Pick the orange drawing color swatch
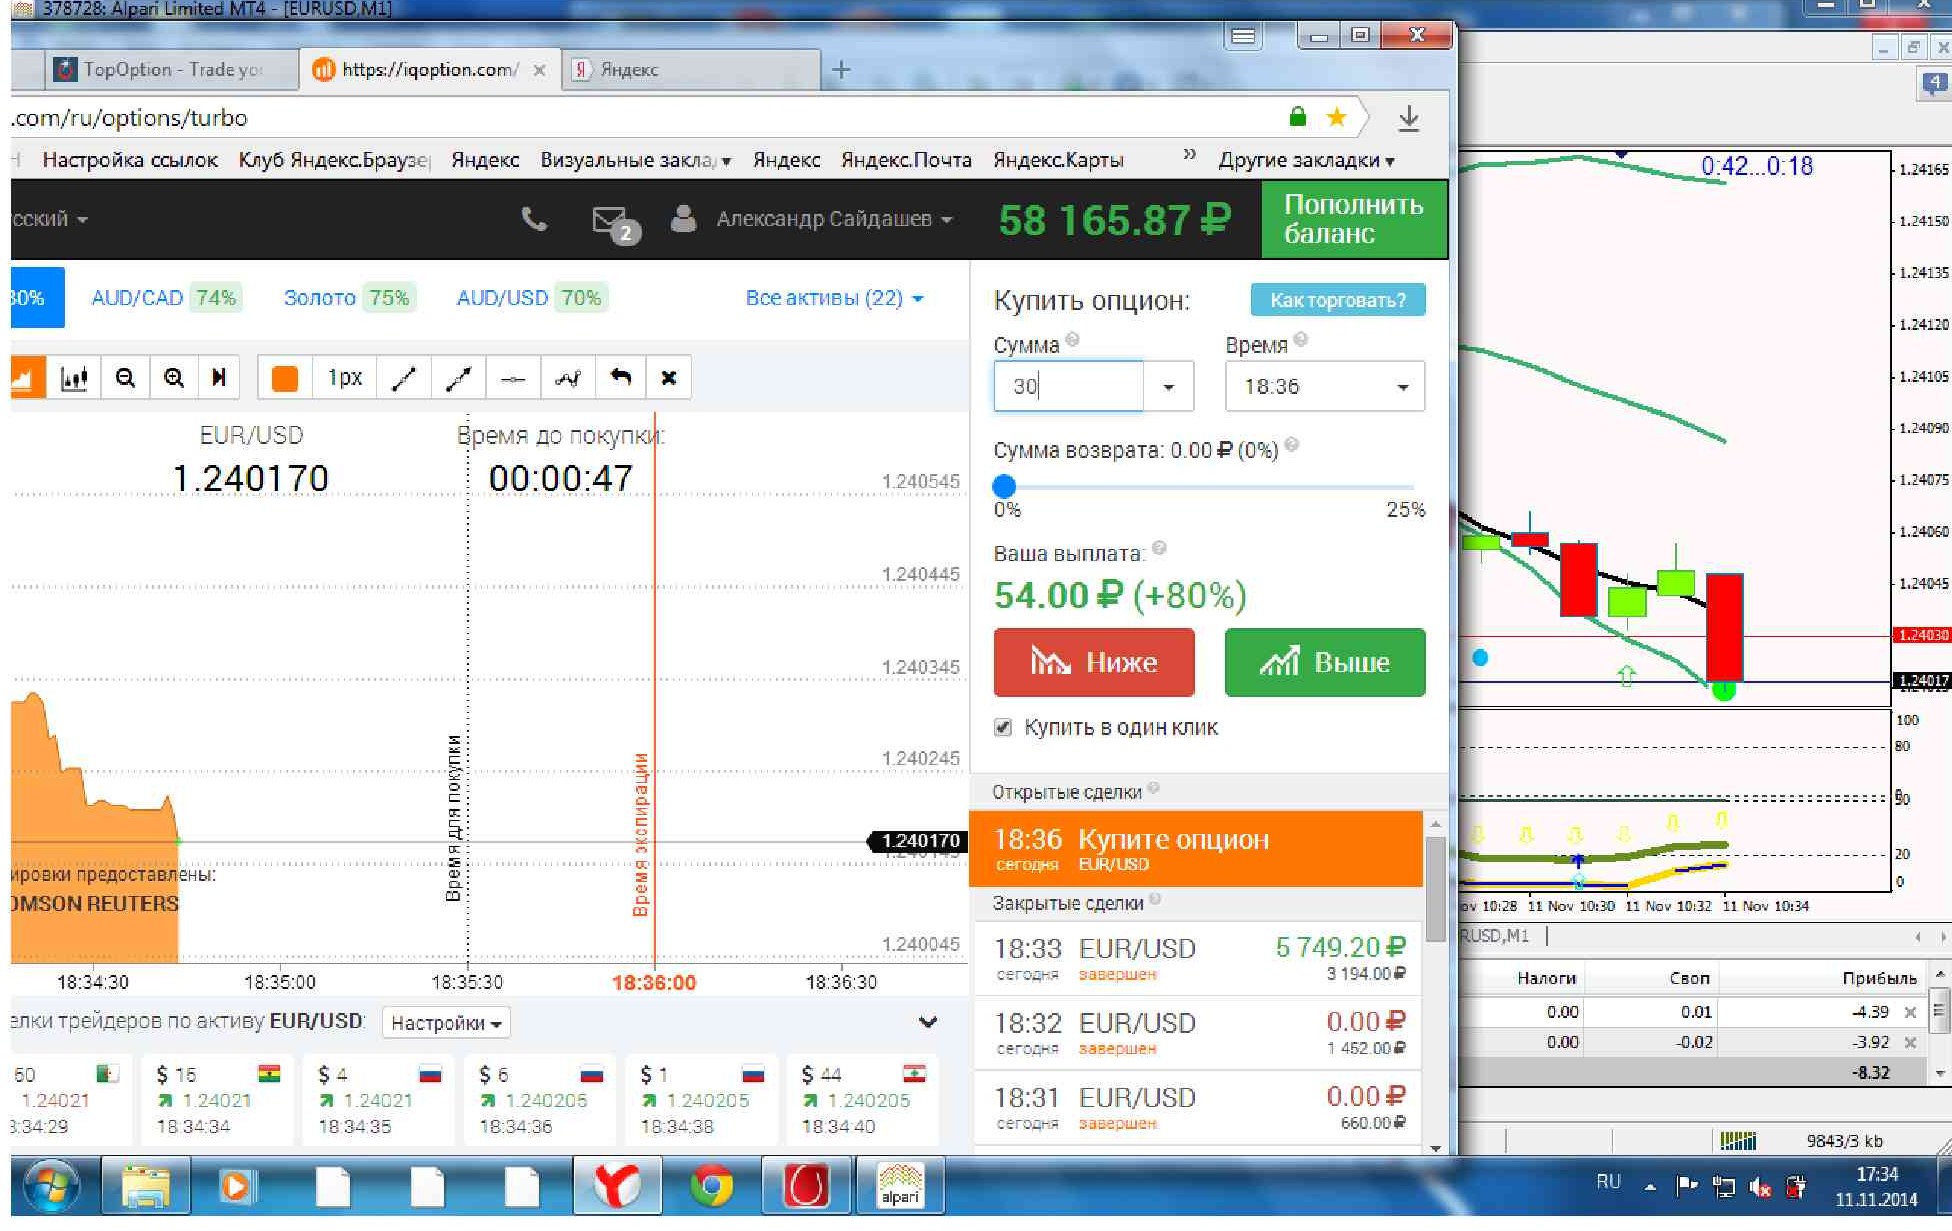The height and width of the screenshot is (1231, 1952). 285,378
